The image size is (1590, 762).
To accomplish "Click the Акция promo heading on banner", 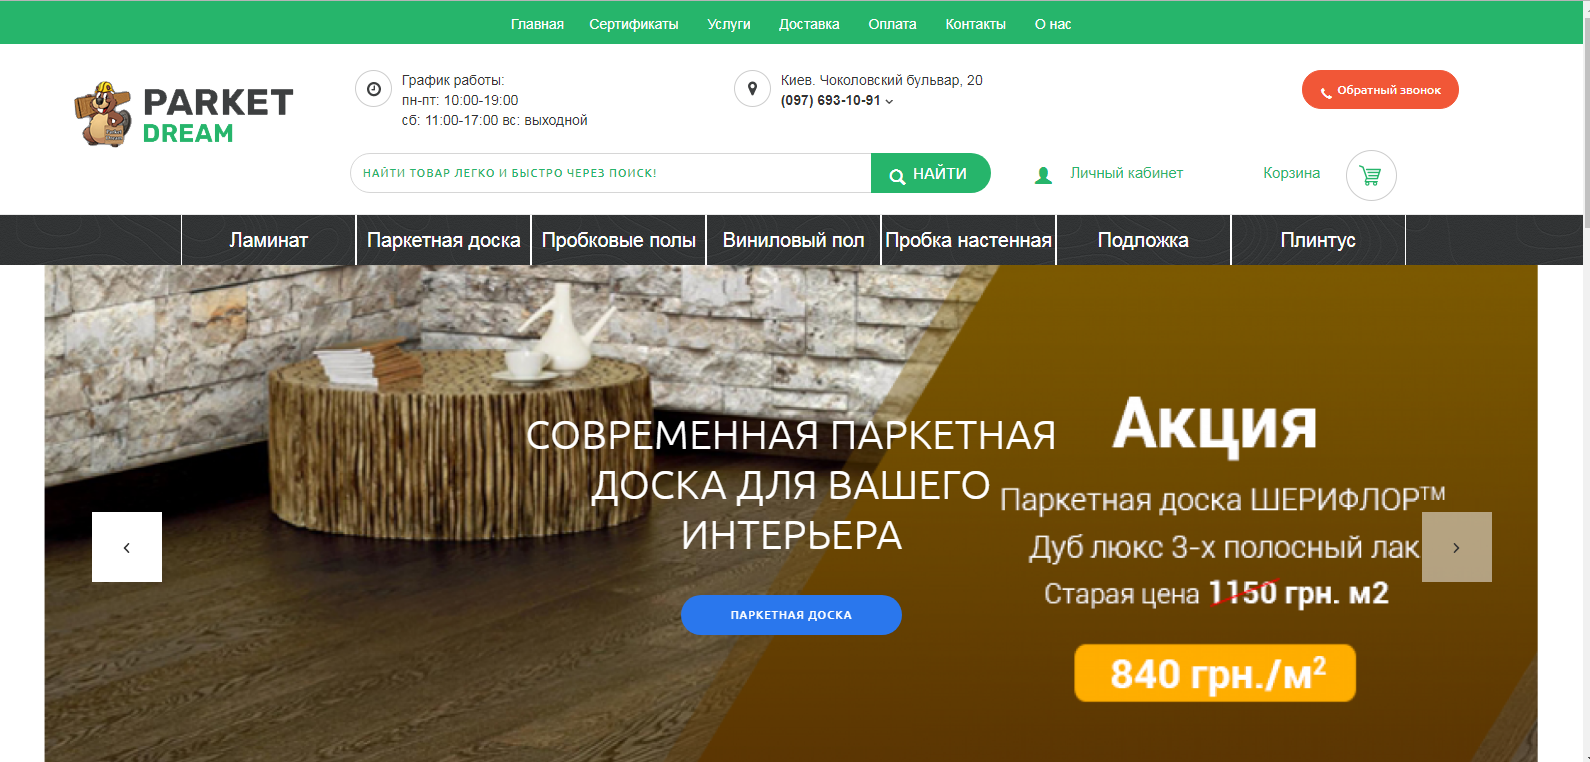I will (1215, 425).
